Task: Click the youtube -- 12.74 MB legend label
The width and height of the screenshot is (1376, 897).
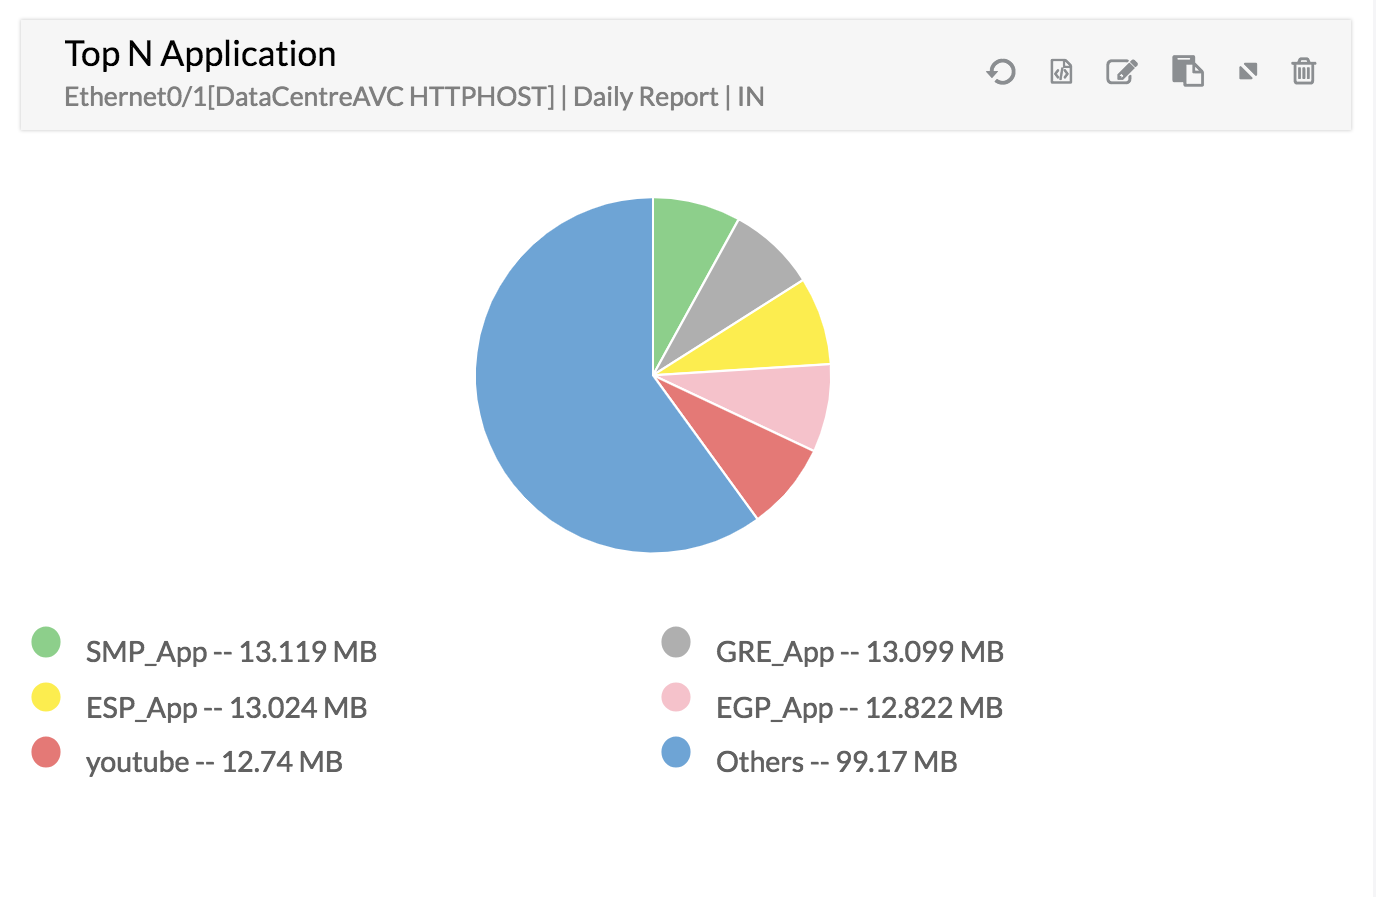Action: (x=214, y=762)
